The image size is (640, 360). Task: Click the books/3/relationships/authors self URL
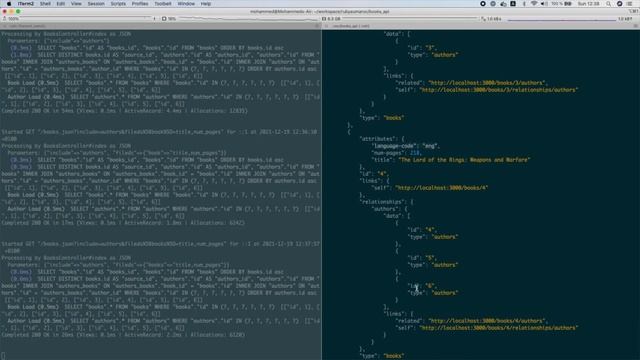[498, 90]
